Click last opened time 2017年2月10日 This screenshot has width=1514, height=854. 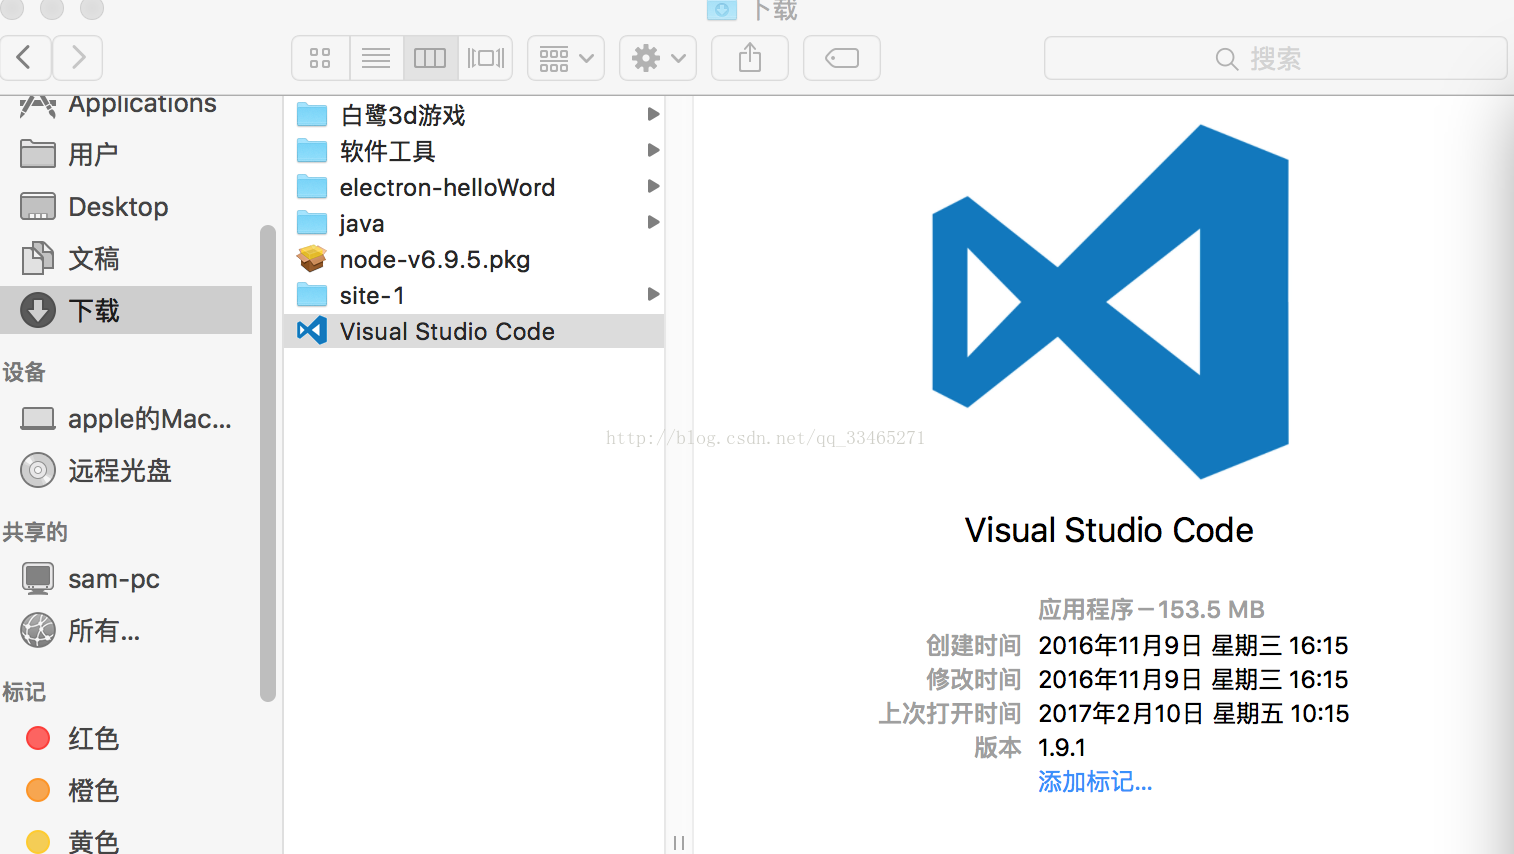pyautogui.click(x=1194, y=714)
